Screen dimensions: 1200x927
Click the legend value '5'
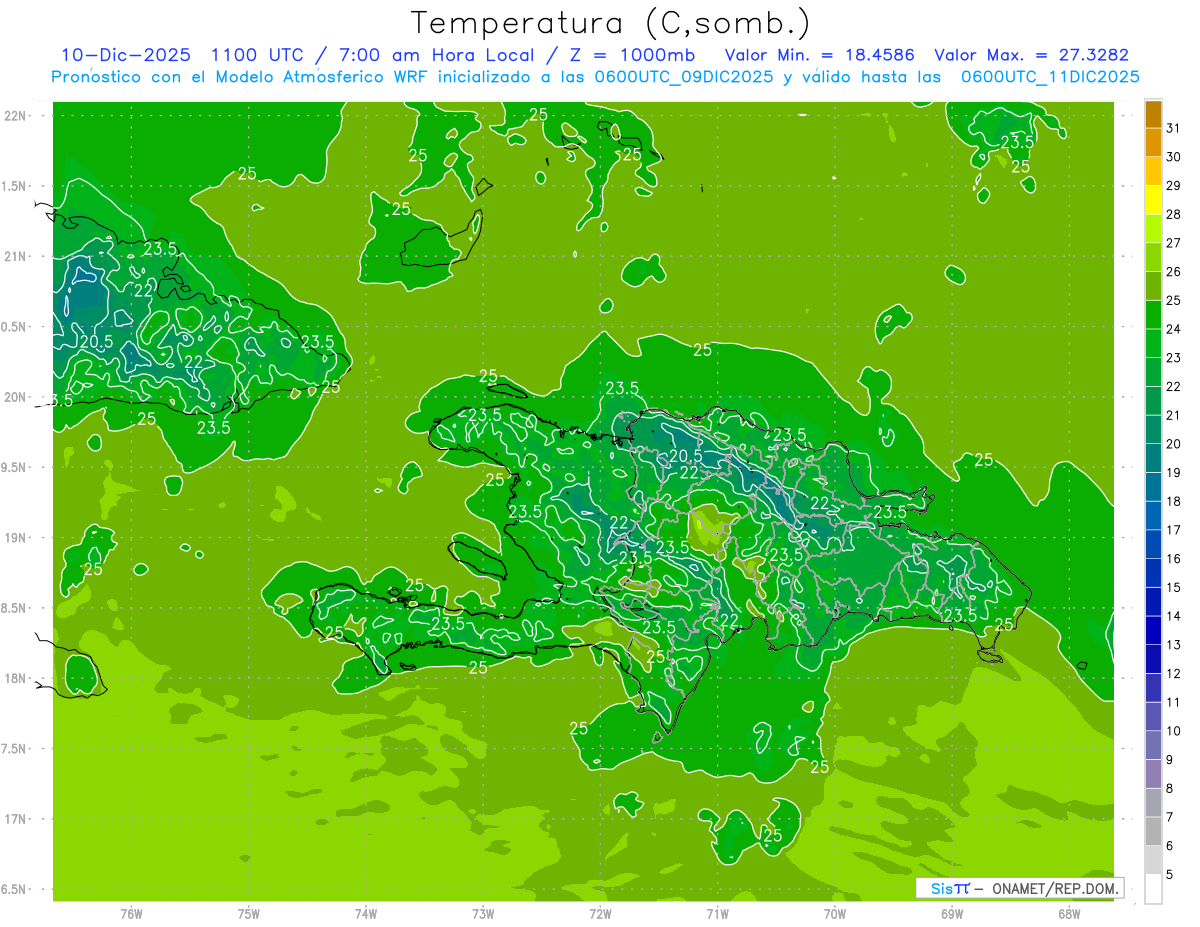1170,875
